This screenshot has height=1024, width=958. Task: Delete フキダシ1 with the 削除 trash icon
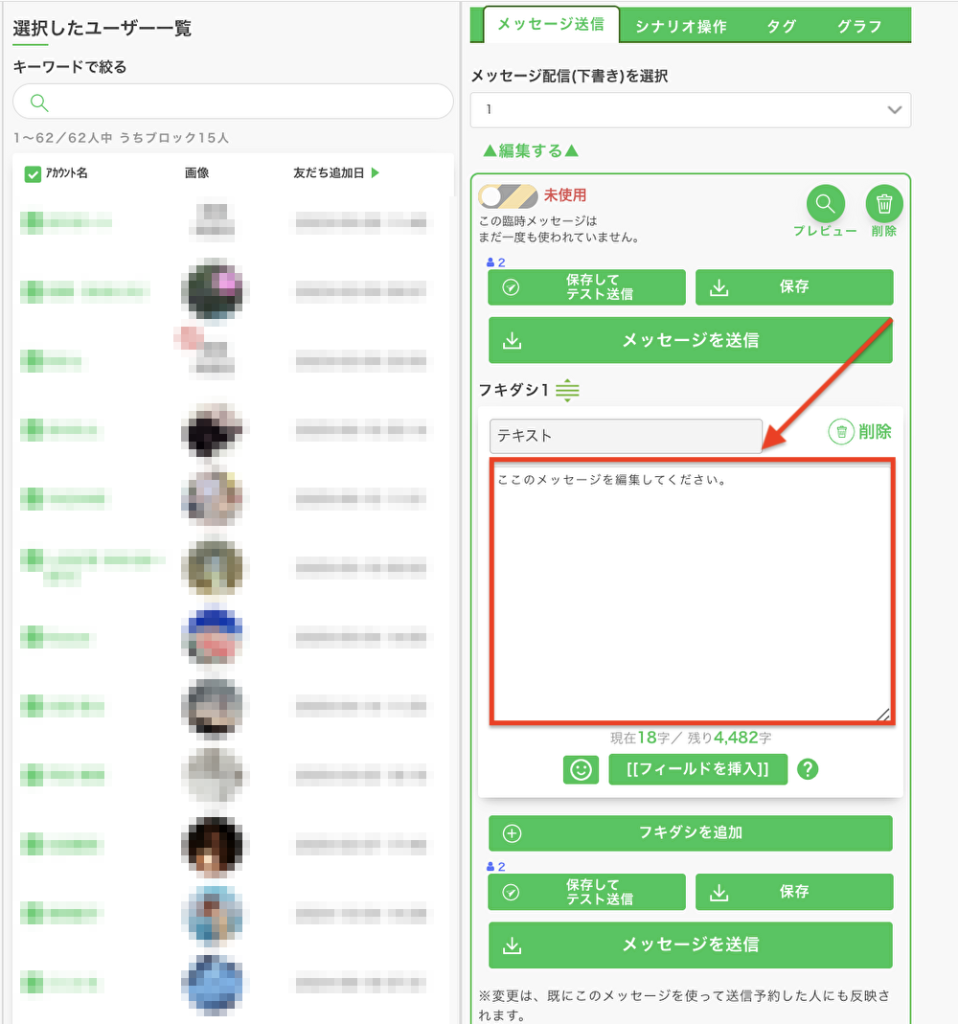859,432
